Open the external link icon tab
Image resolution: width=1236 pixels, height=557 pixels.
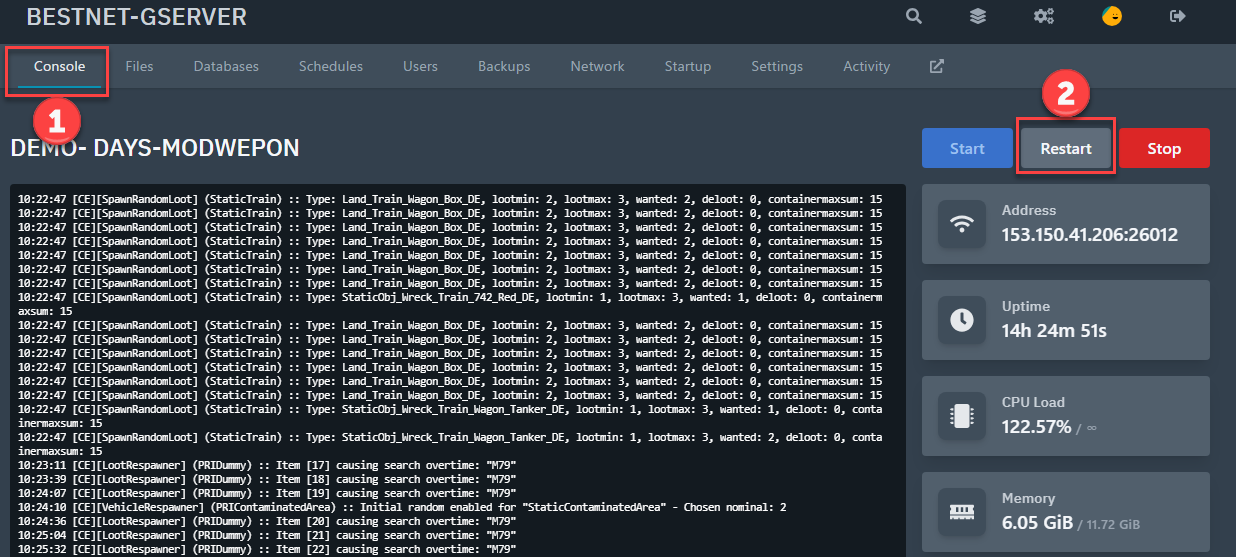pyautogui.click(x=937, y=66)
